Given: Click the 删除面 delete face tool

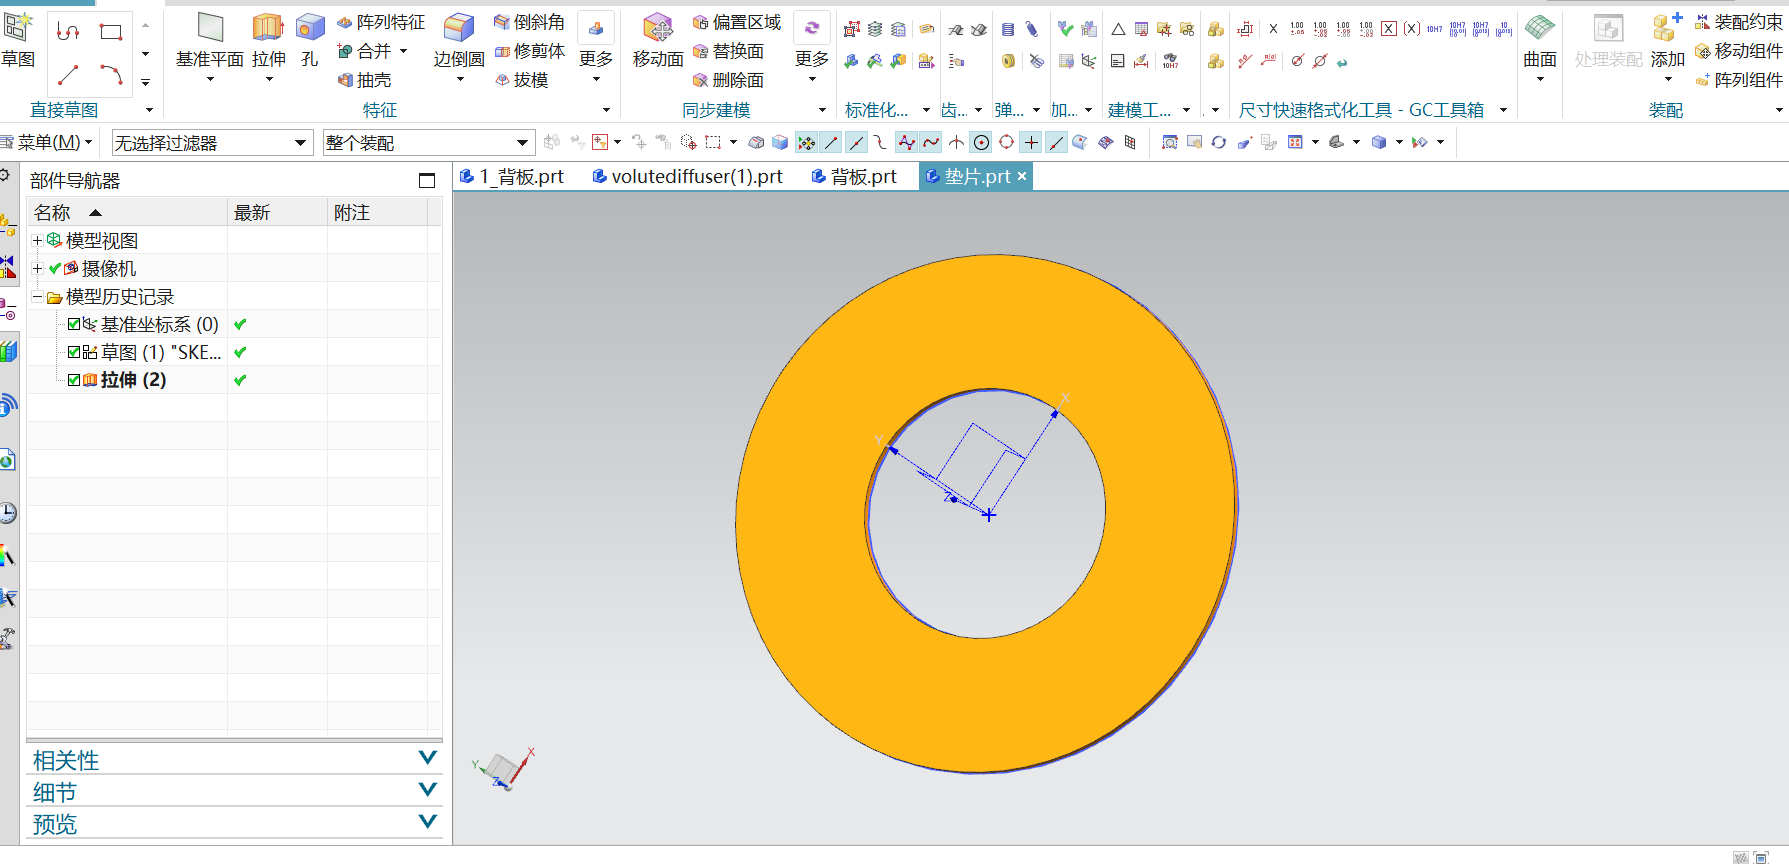Looking at the screenshot, I should (728, 80).
